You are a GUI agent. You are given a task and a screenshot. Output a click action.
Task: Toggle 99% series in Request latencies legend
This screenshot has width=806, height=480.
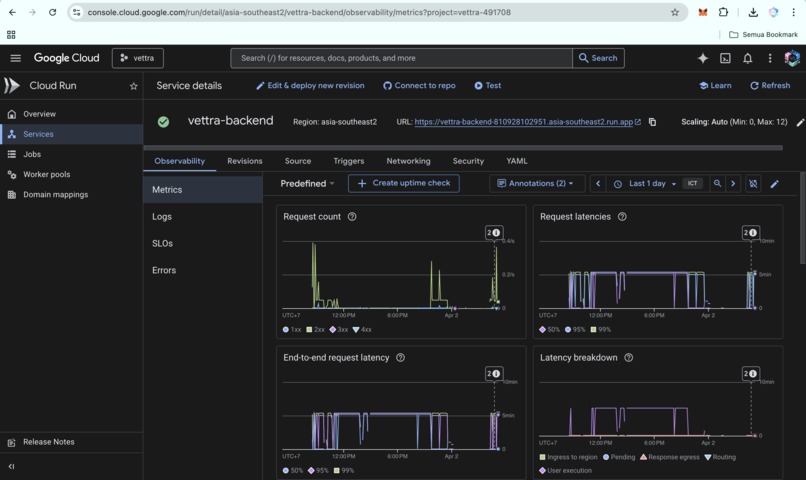pos(601,329)
